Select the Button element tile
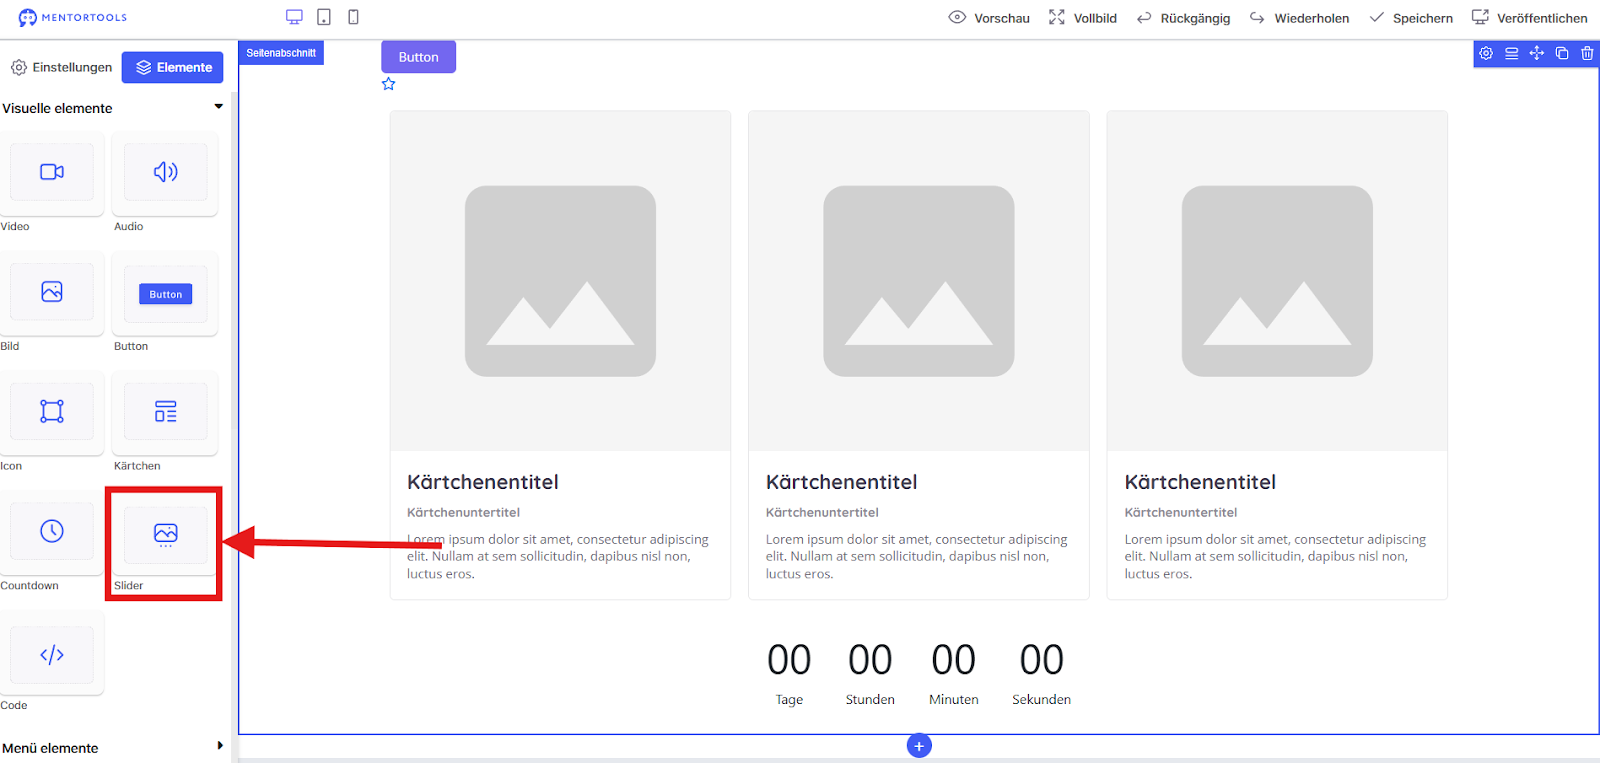Screen dimensions: 1600x763 pyautogui.click(x=165, y=292)
